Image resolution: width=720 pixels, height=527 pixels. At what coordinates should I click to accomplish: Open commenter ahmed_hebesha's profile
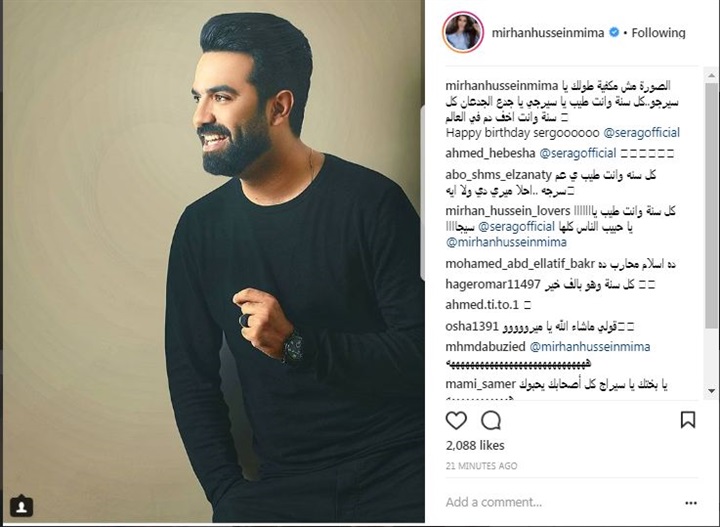490,153
